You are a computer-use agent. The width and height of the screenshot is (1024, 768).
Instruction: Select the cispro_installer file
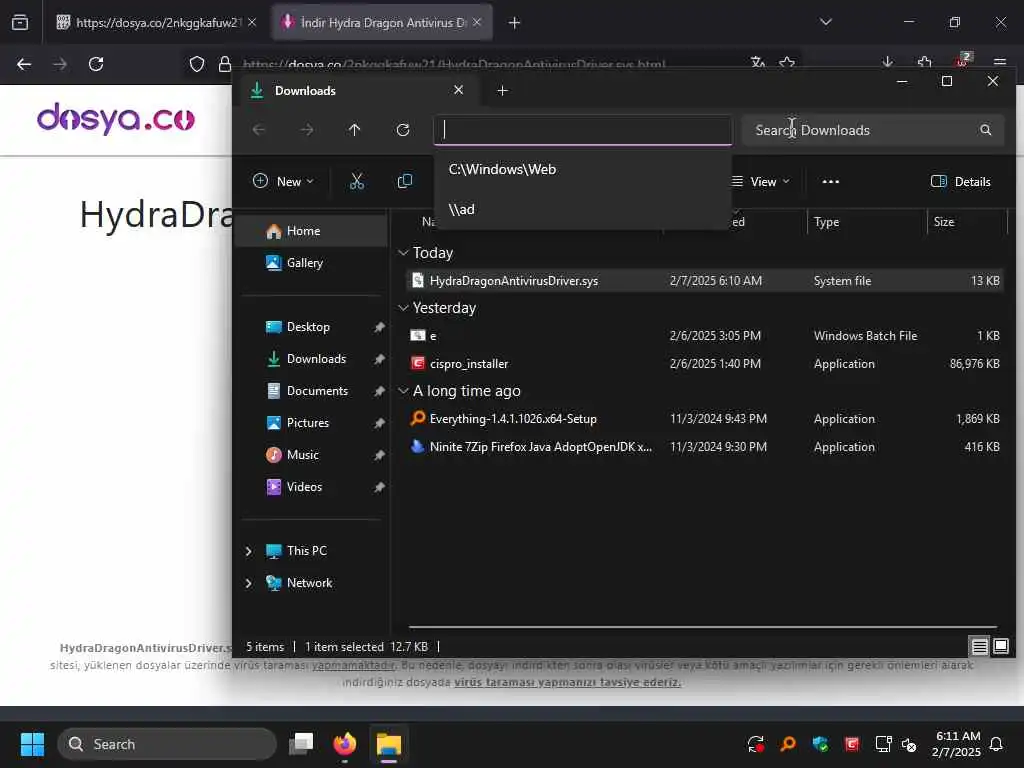click(x=704, y=364)
